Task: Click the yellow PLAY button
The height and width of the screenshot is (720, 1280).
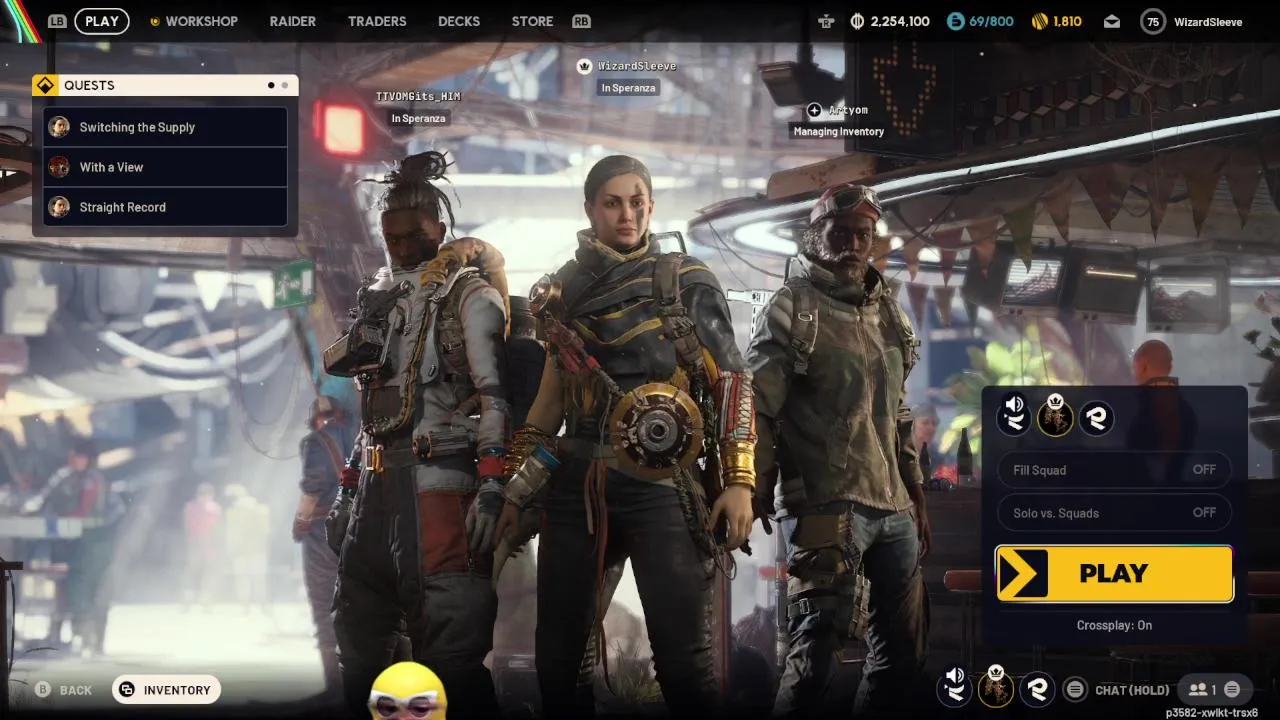Action: pyautogui.click(x=1114, y=574)
